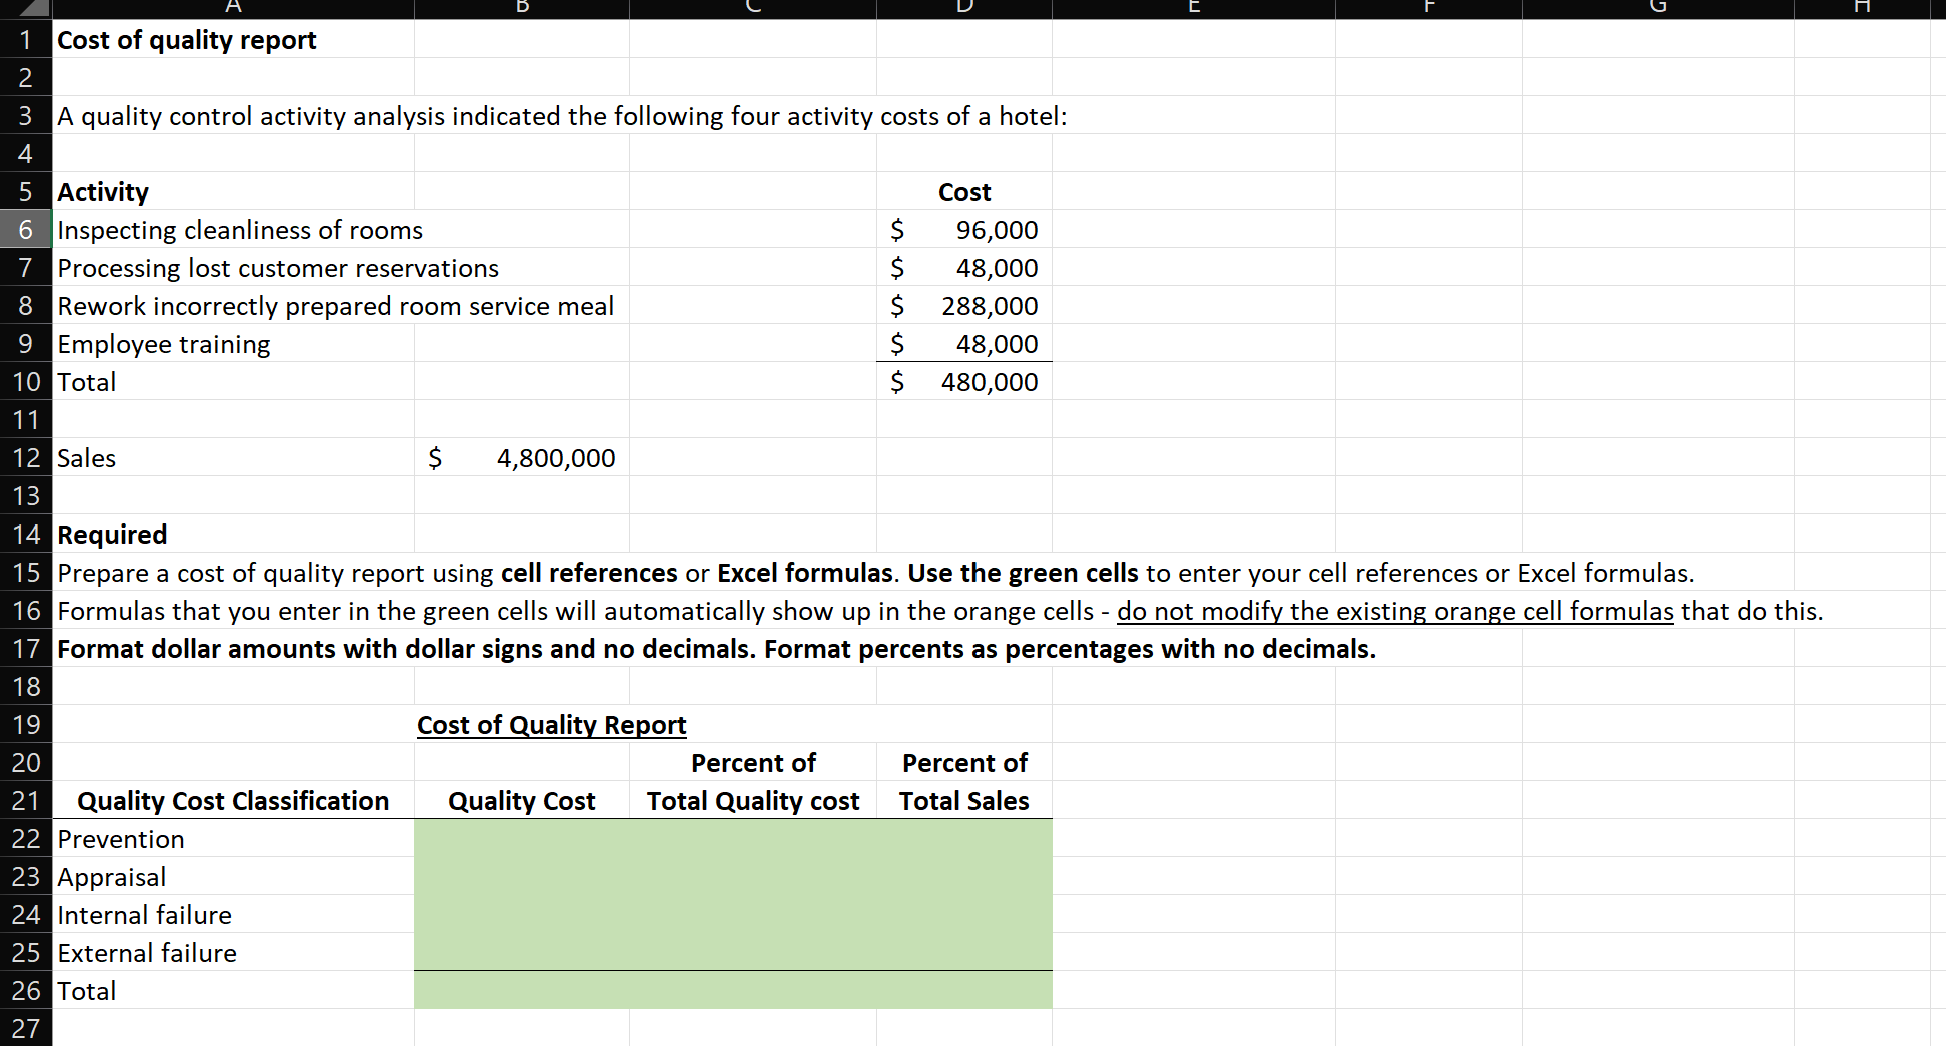
Task: Select the green Prevention Quality Cost cell
Action: (x=520, y=838)
